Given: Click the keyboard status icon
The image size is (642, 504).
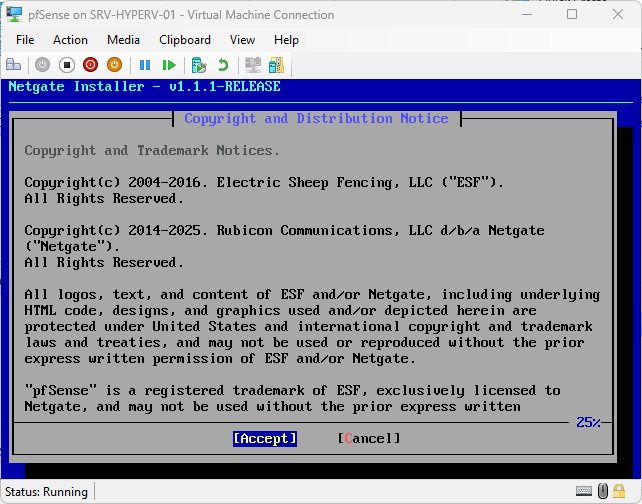Looking at the screenshot, I should coord(583,491).
